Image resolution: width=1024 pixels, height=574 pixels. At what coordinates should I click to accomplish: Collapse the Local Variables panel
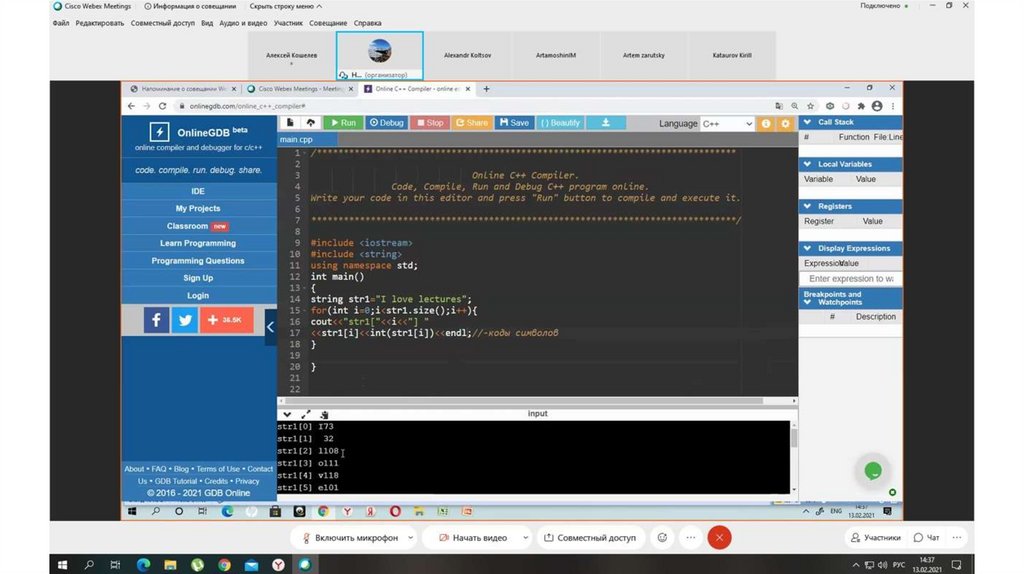tap(807, 164)
